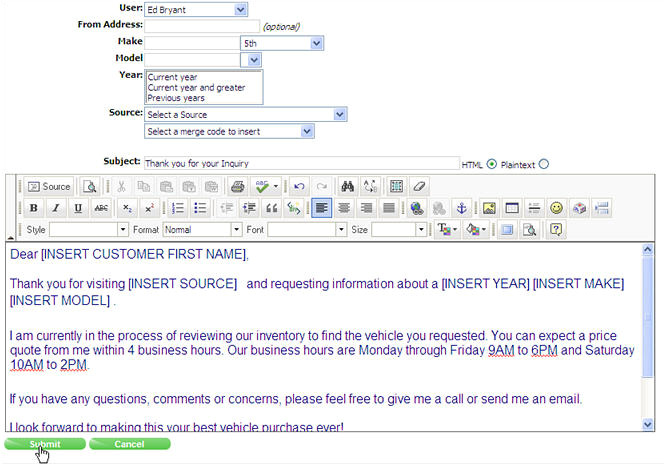The height and width of the screenshot is (465, 665).
Task: Choose Current year and greater option
Action: click(196, 87)
